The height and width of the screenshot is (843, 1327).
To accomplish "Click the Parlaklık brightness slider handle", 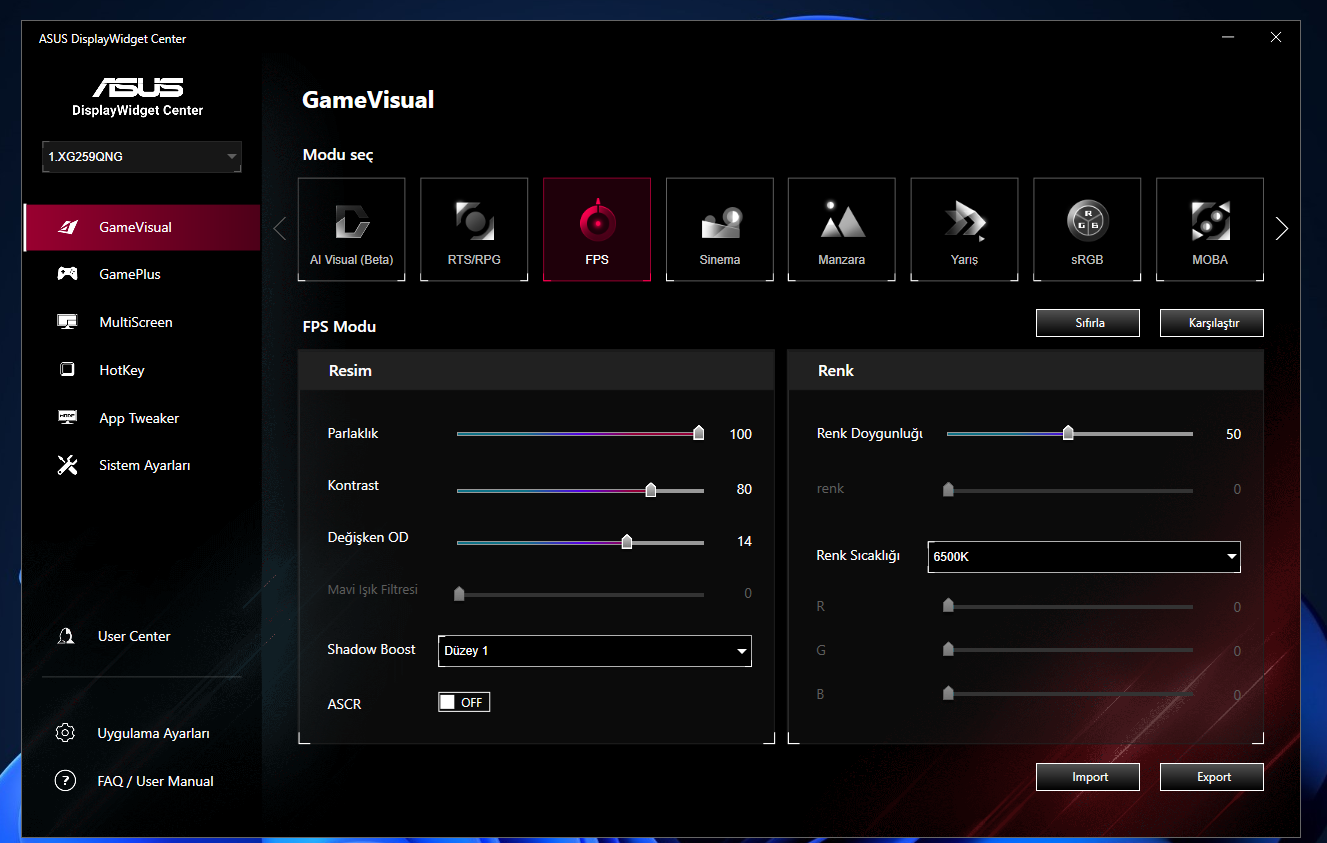I will (699, 433).
